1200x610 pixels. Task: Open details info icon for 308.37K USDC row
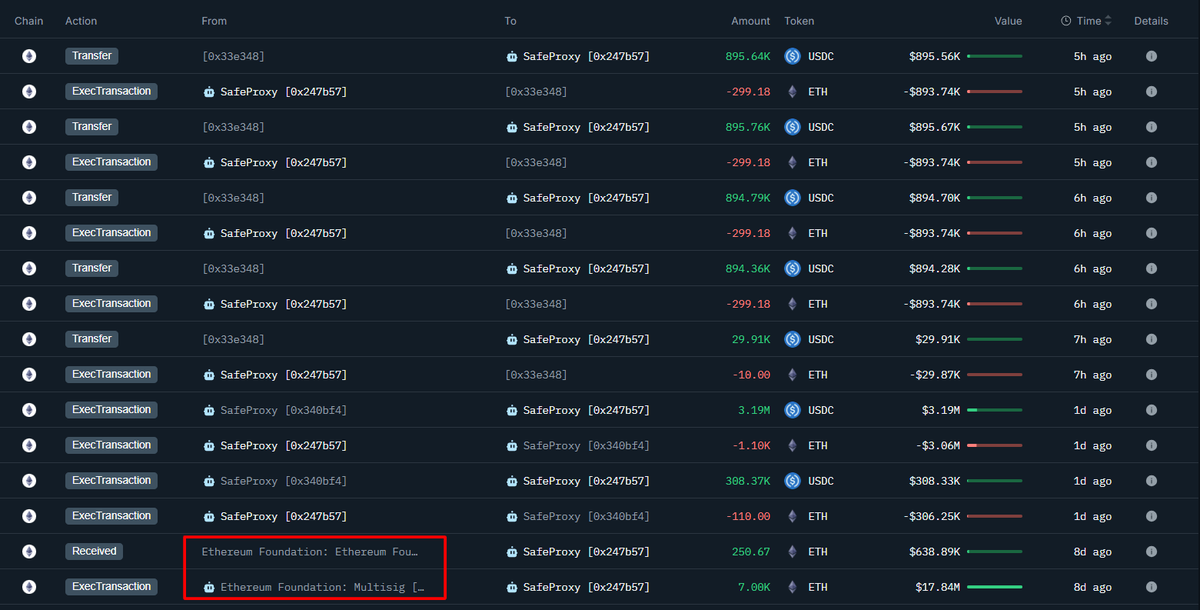(x=1151, y=481)
